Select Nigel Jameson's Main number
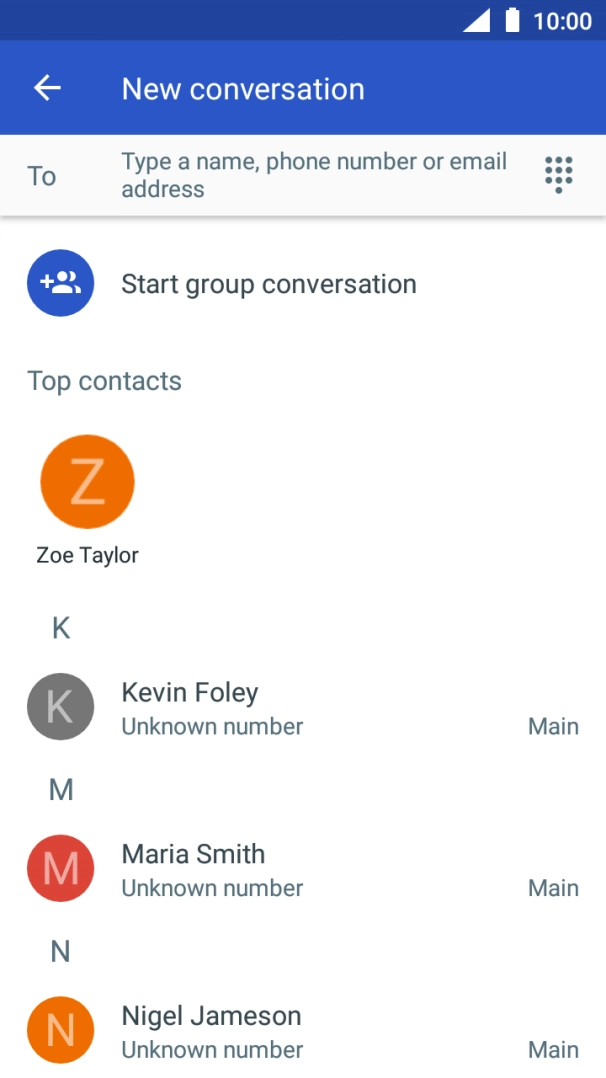606x1078 pixels. (553, 1049)
